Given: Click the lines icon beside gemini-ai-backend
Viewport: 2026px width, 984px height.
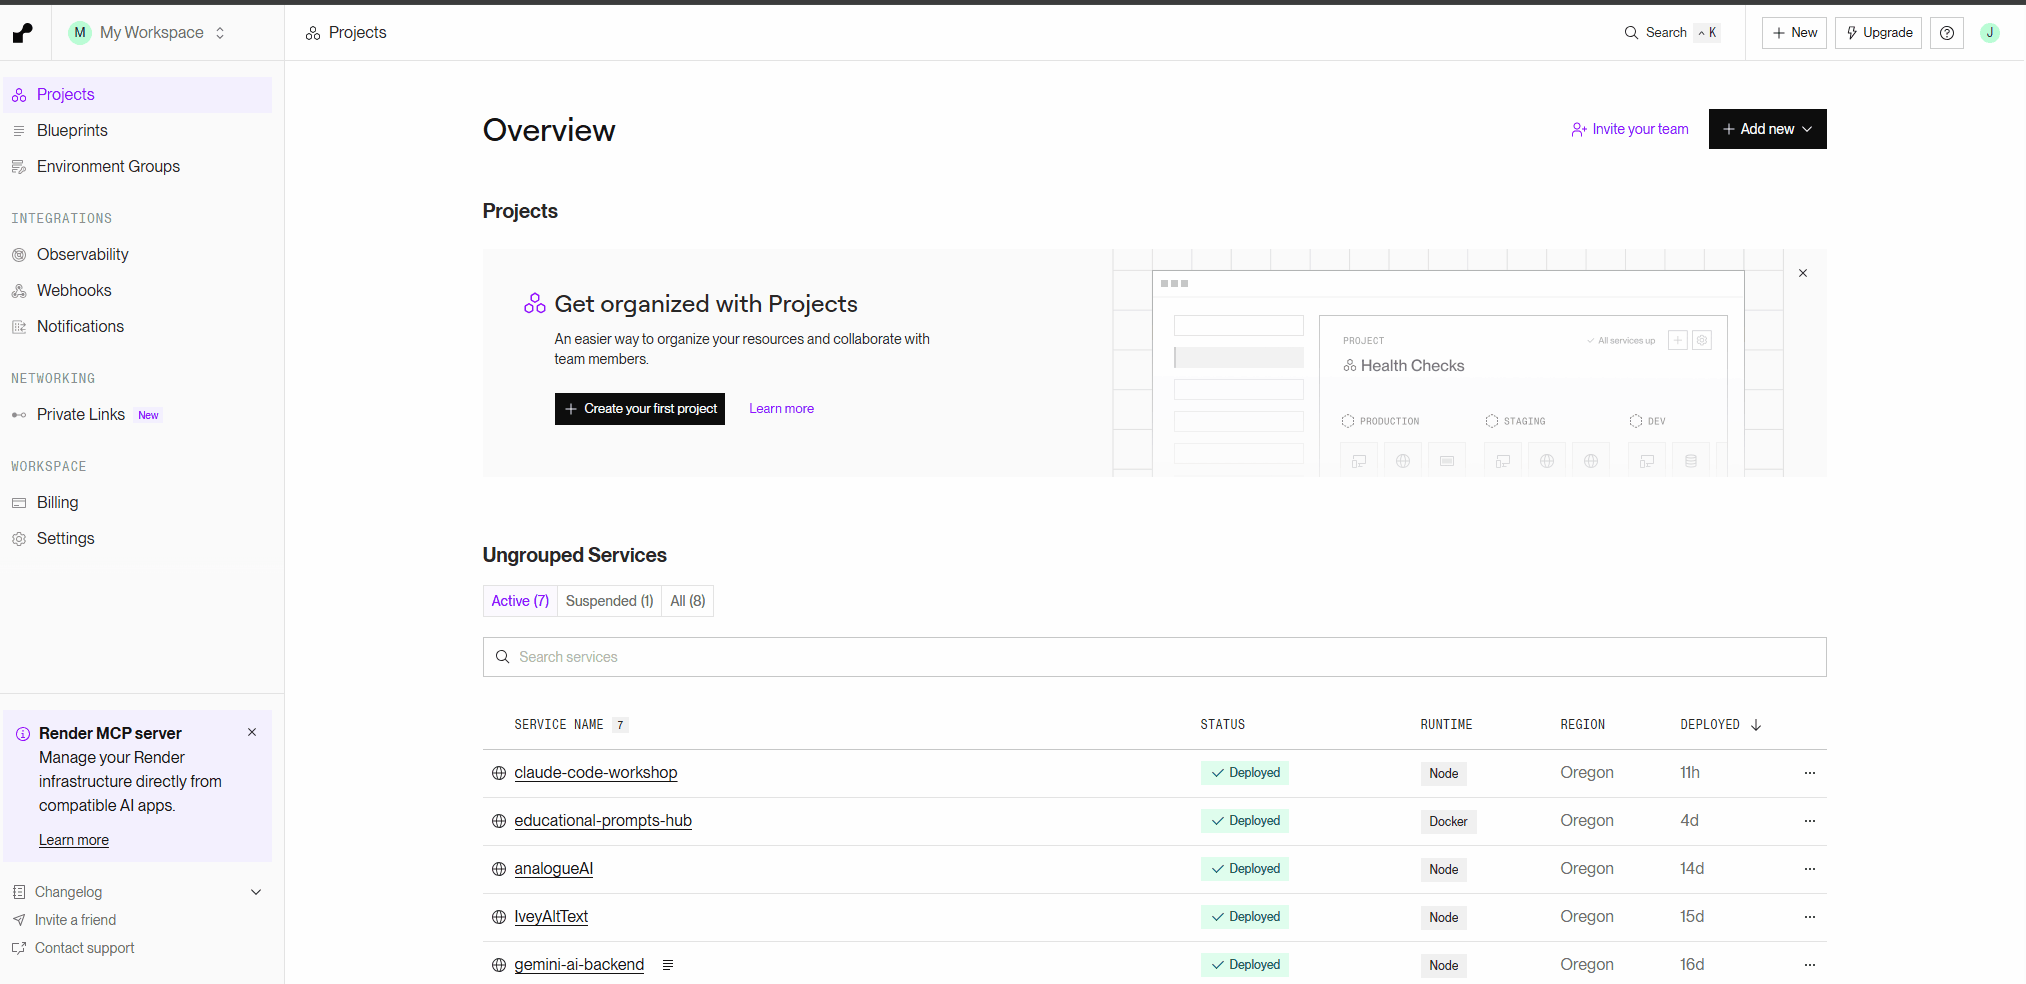Looking at the screenshot, I should point(668,965).
